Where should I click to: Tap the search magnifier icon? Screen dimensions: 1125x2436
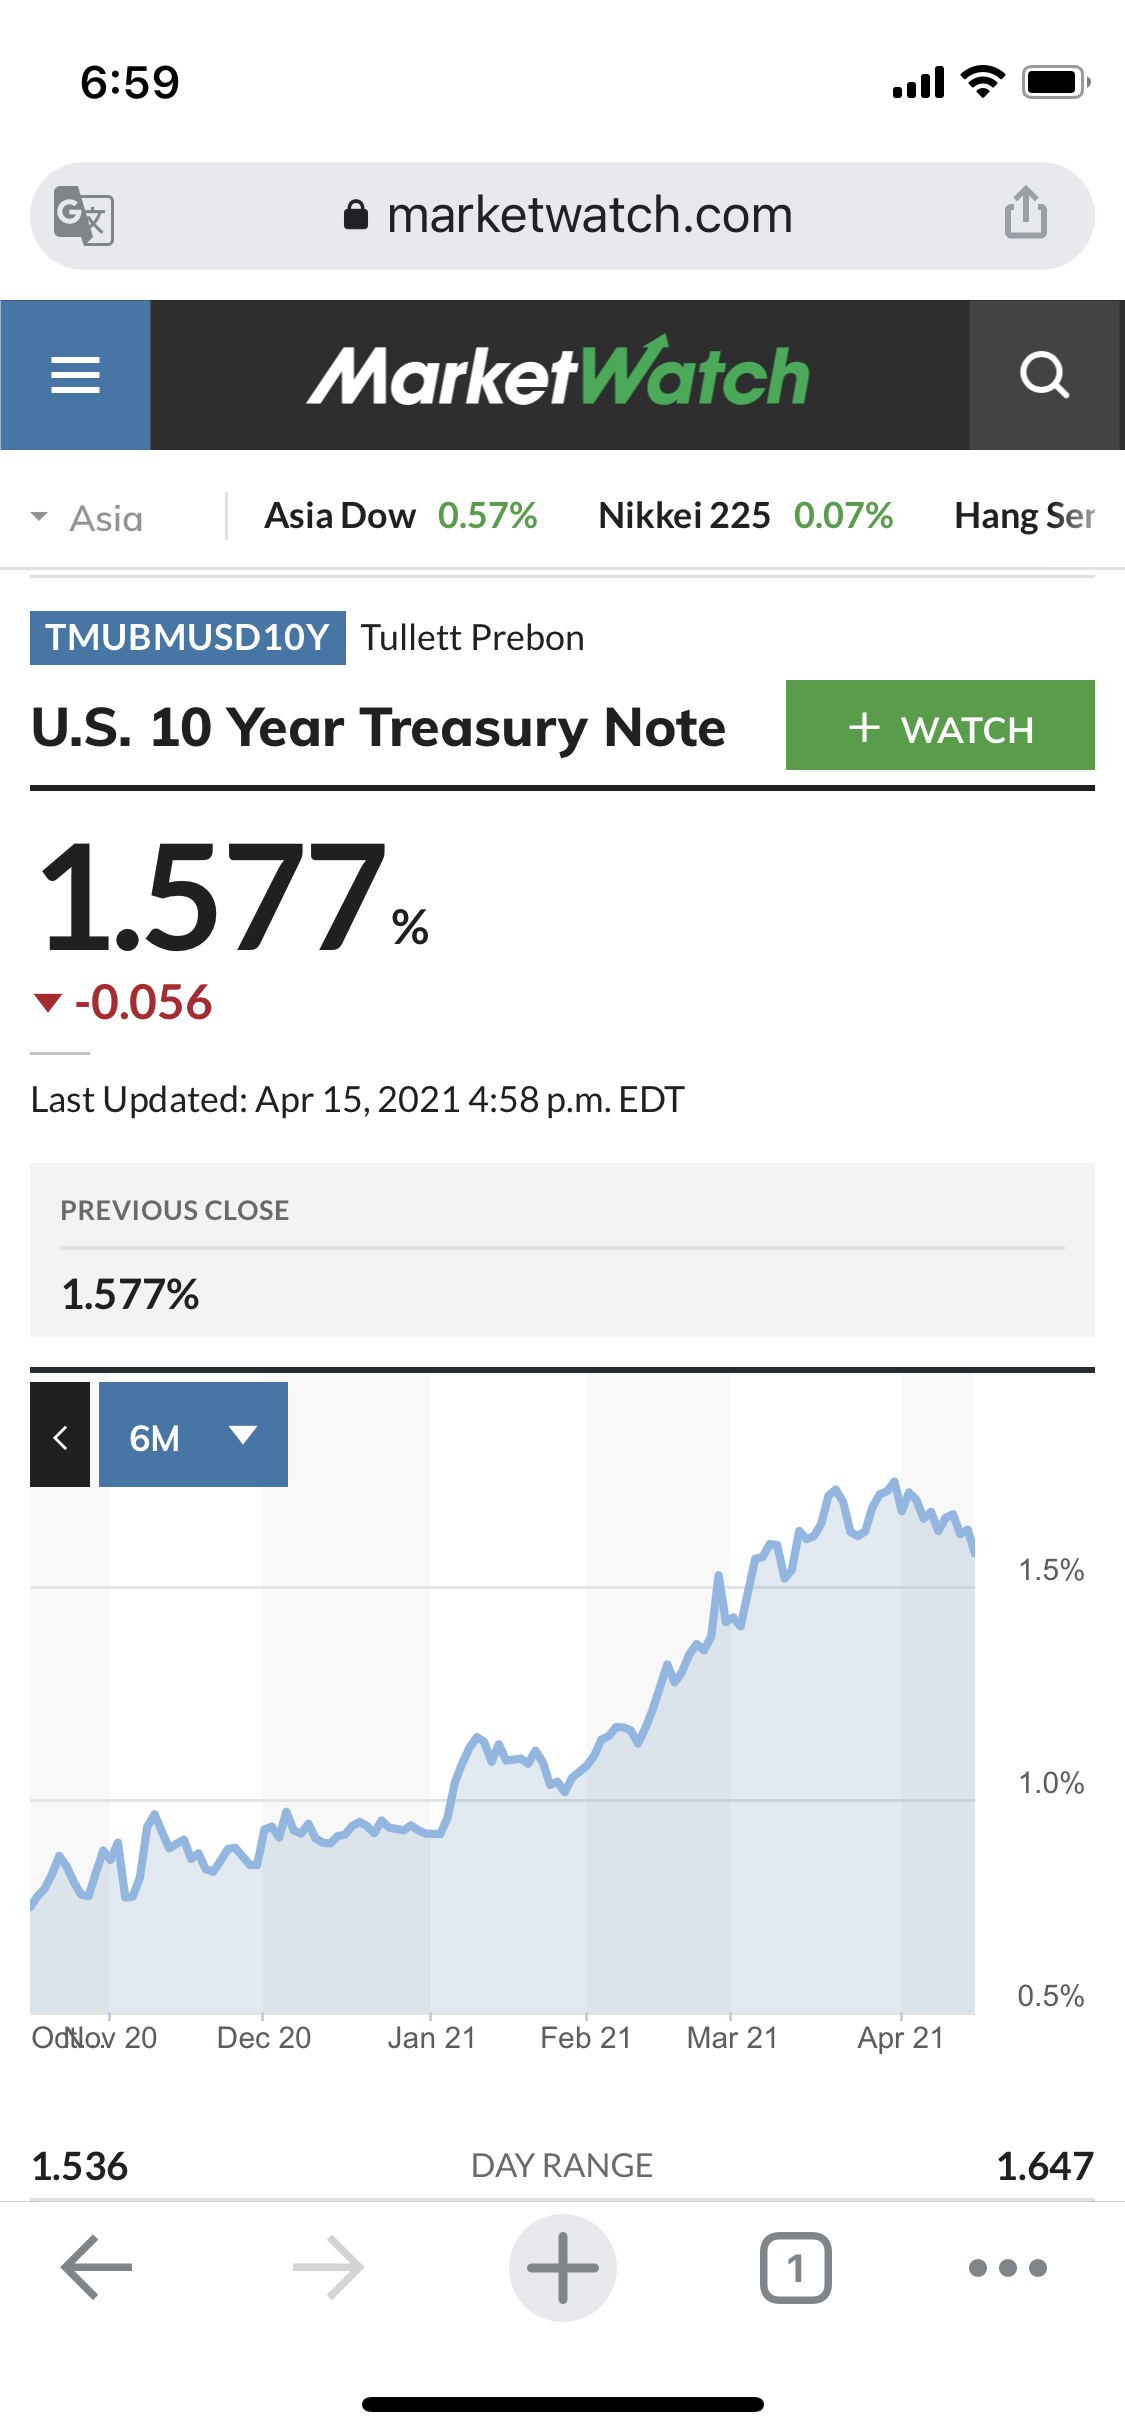(x=1044, y=375)
